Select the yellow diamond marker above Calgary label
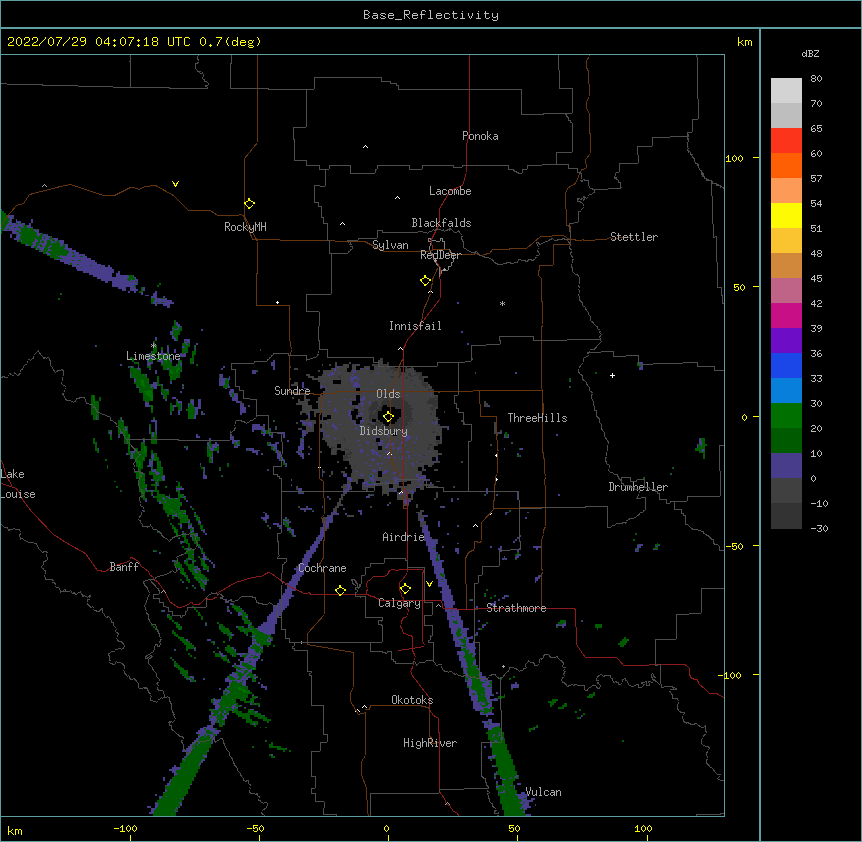This screenshot has width=862, height=842. click(405, 589)
